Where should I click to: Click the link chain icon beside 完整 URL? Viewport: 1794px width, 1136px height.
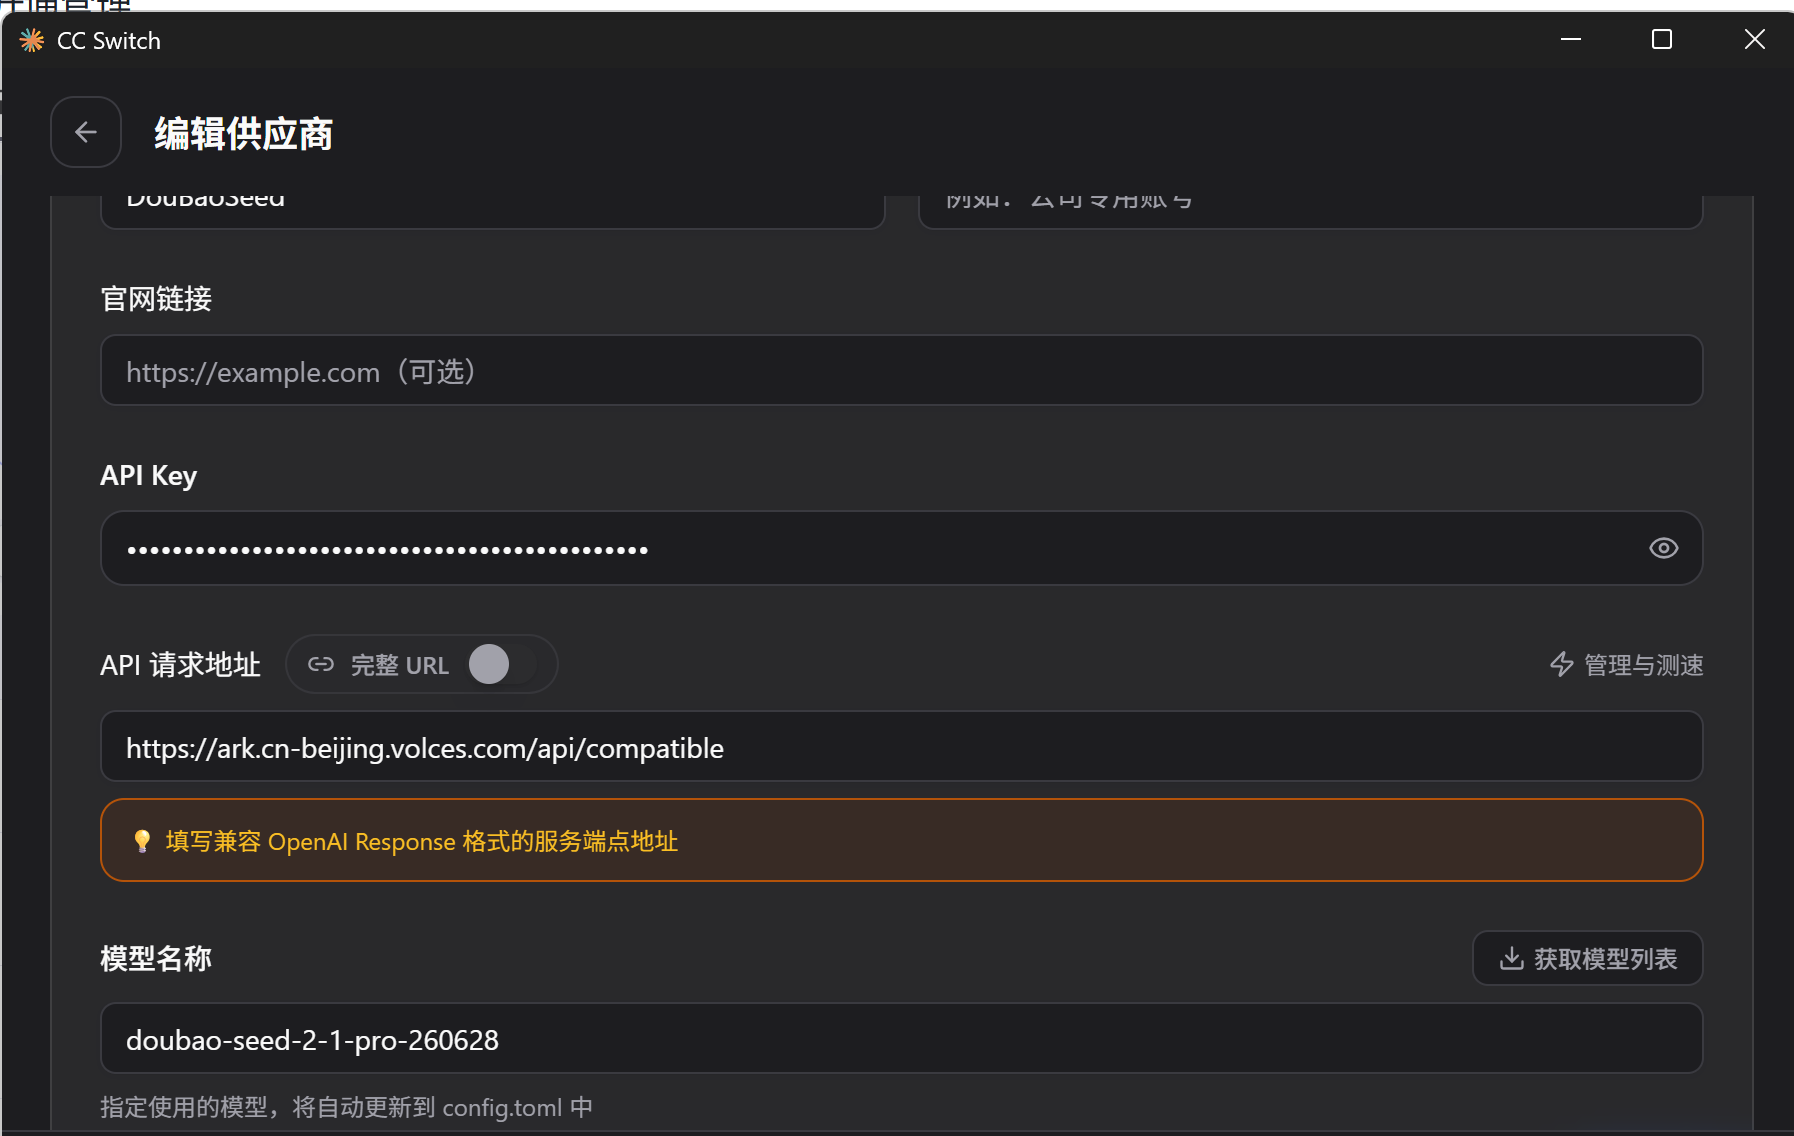(321, 664)
